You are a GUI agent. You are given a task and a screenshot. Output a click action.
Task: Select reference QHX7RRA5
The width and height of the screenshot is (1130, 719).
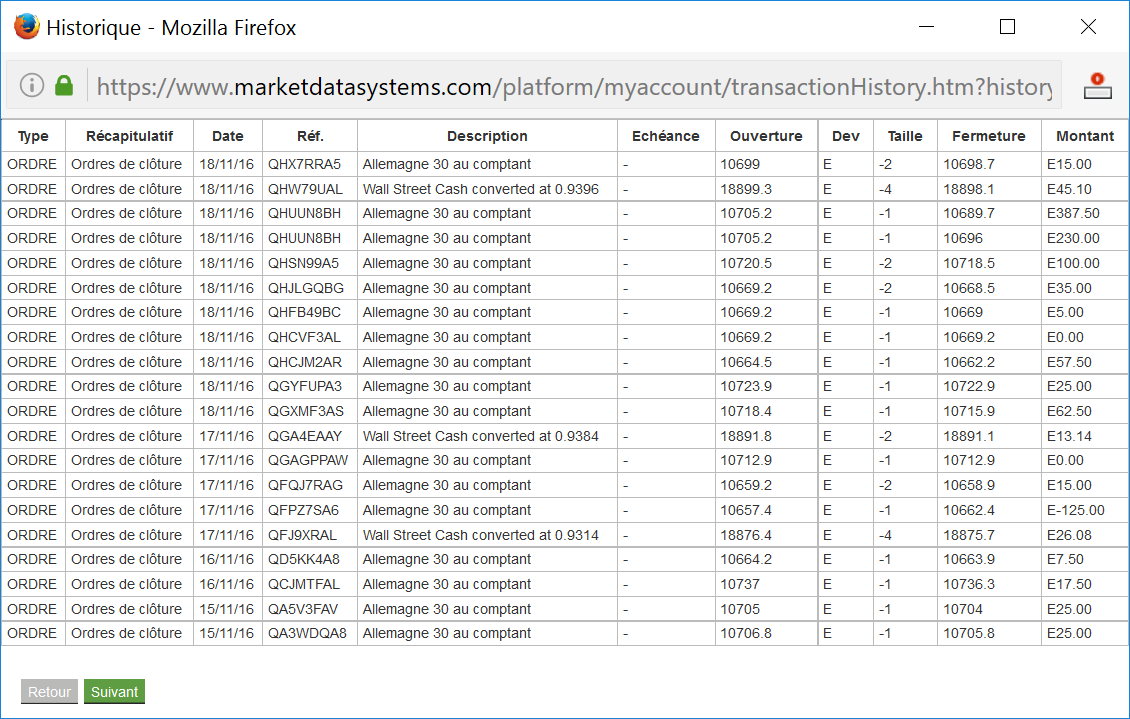pyautogui.click(x=304, y=164)
